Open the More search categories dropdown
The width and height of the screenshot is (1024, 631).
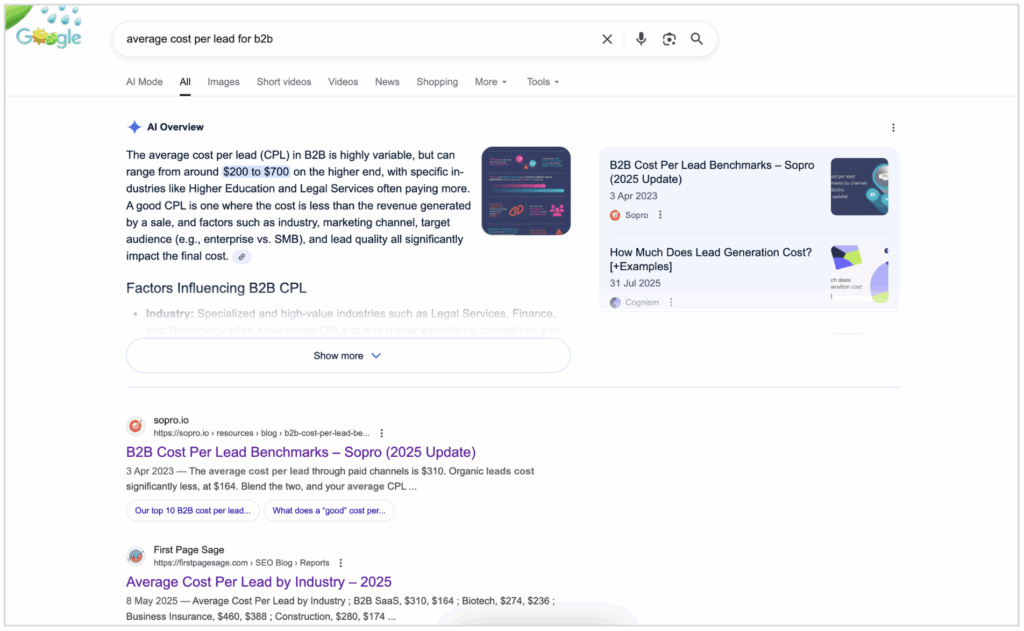(490, 82)
